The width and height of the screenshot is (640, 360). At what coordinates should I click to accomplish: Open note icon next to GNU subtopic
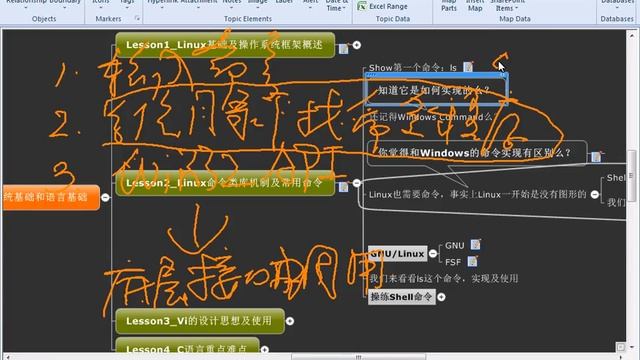point(476,244)
